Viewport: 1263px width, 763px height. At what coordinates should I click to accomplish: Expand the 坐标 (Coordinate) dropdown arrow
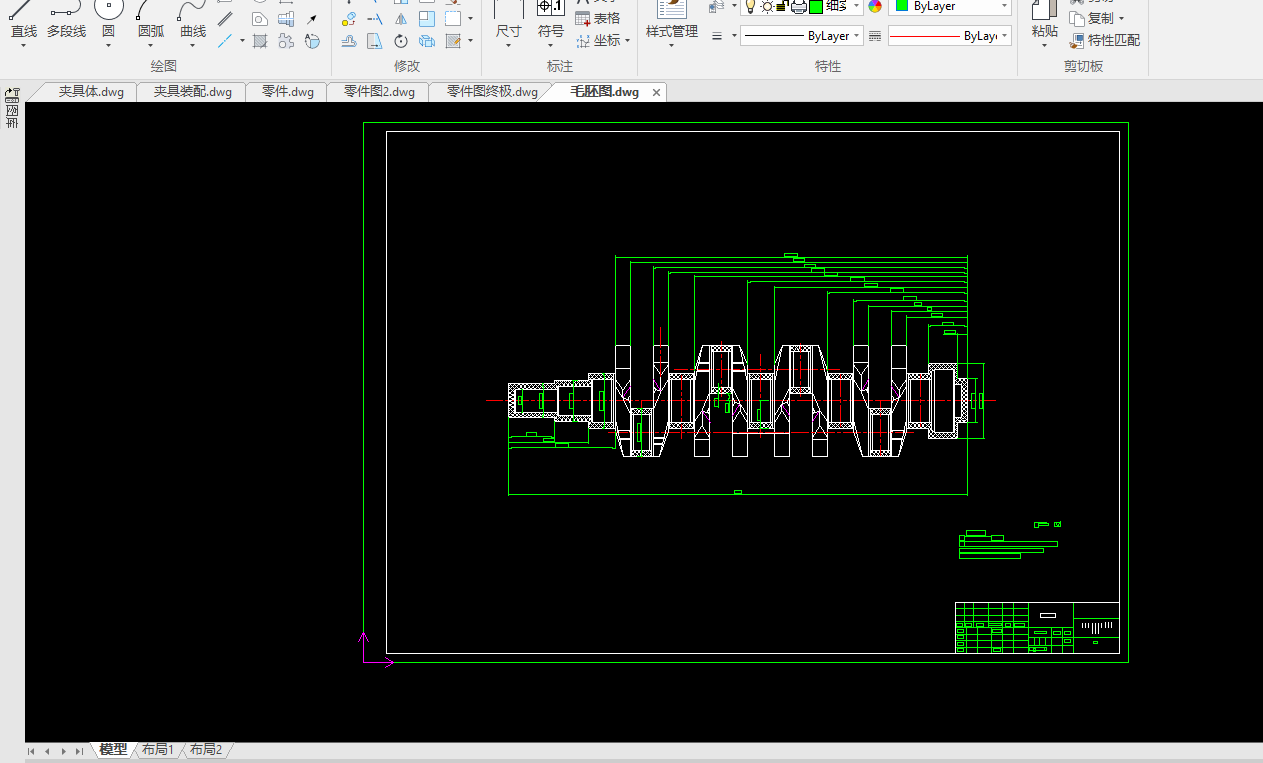(x=628, y=41)
